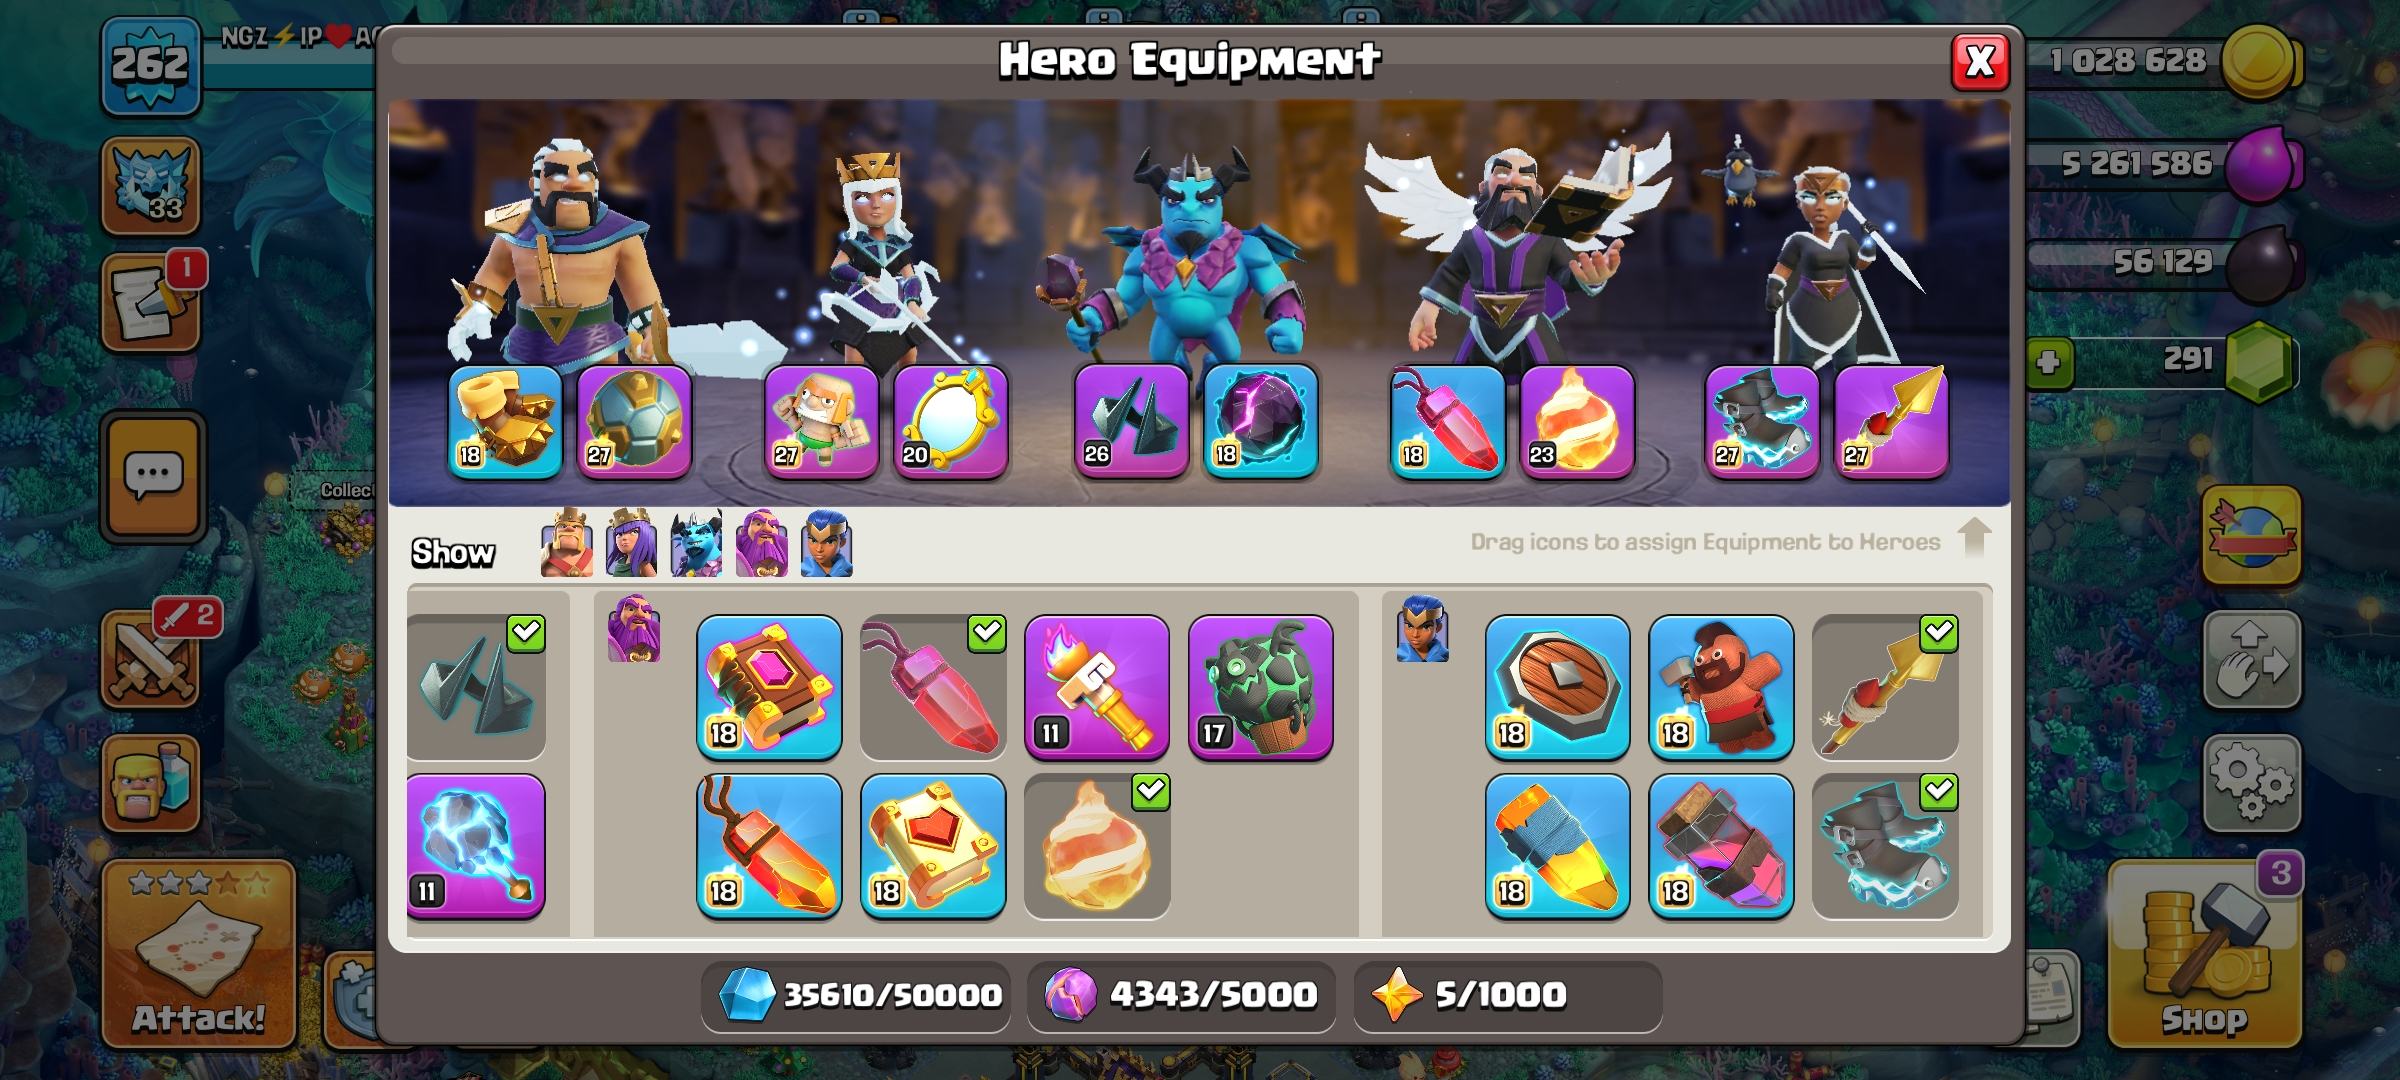
Task: Tap the Attack! button
Action: click(199, 955)
